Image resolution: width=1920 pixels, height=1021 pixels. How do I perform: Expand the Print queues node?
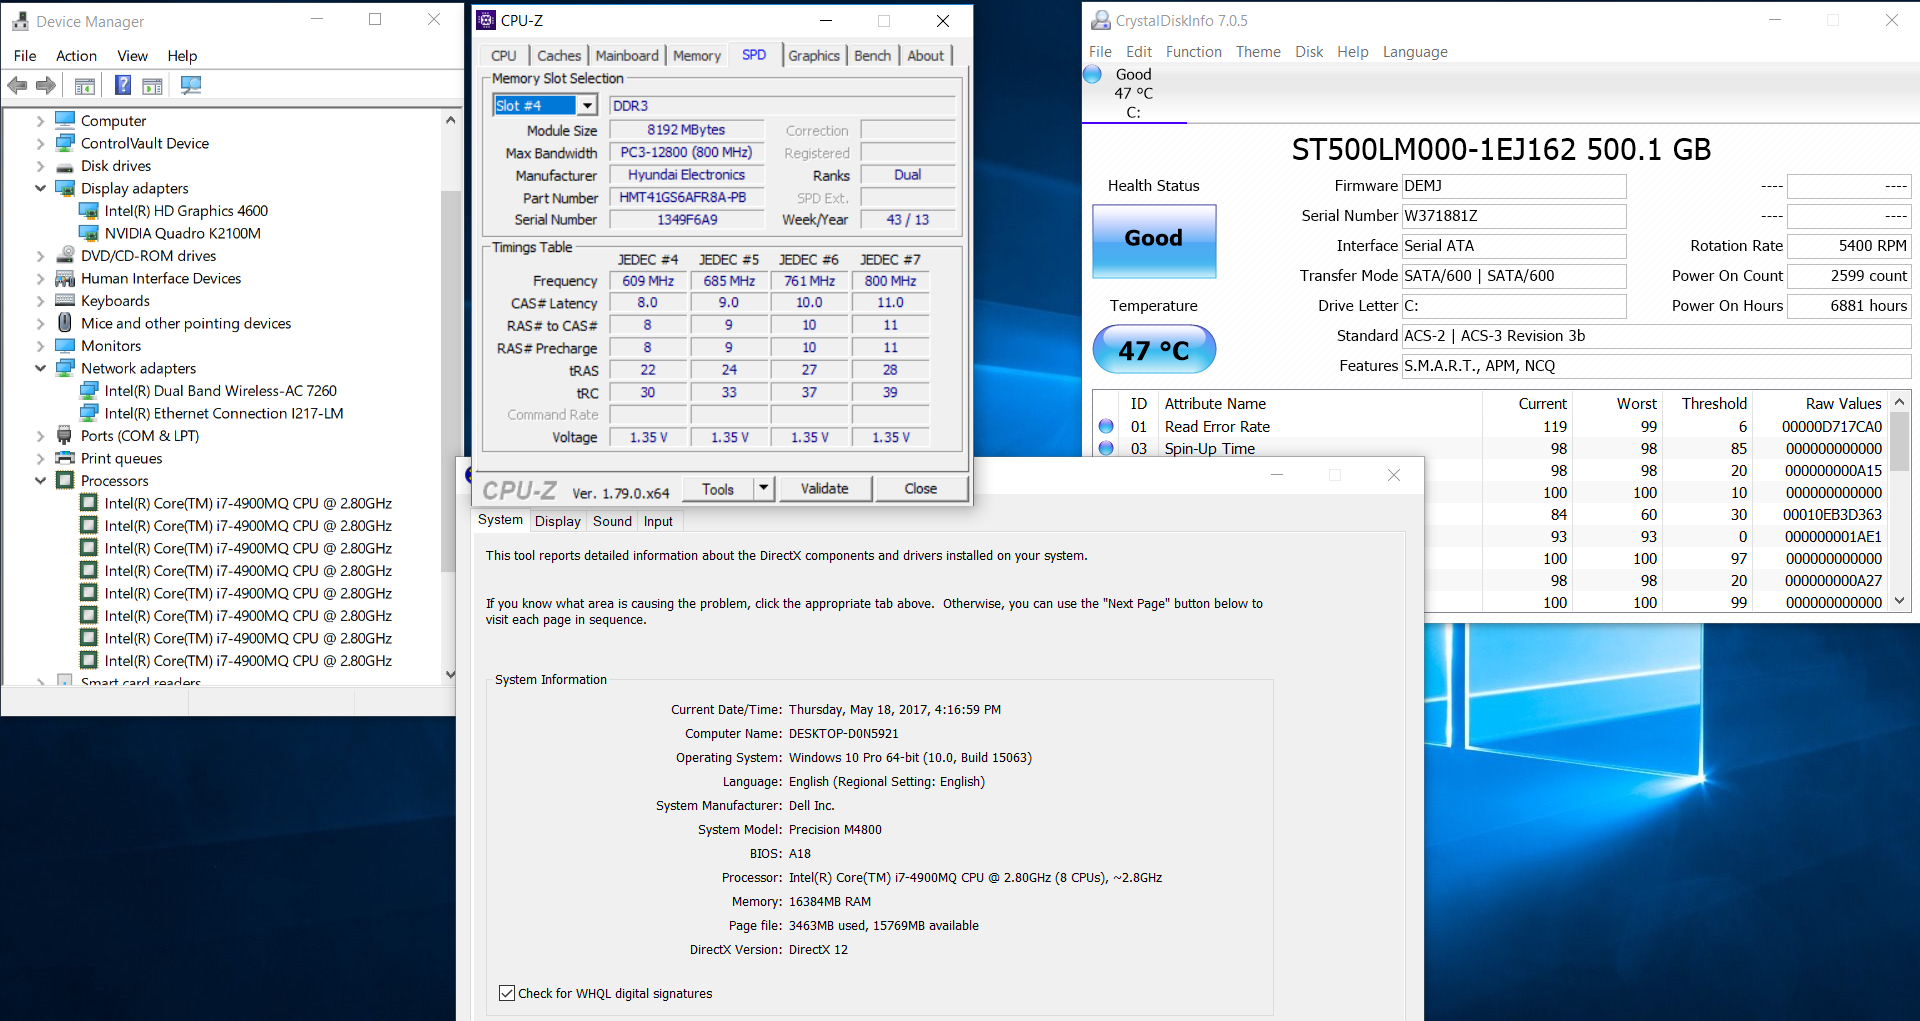[x=40, y=458]
